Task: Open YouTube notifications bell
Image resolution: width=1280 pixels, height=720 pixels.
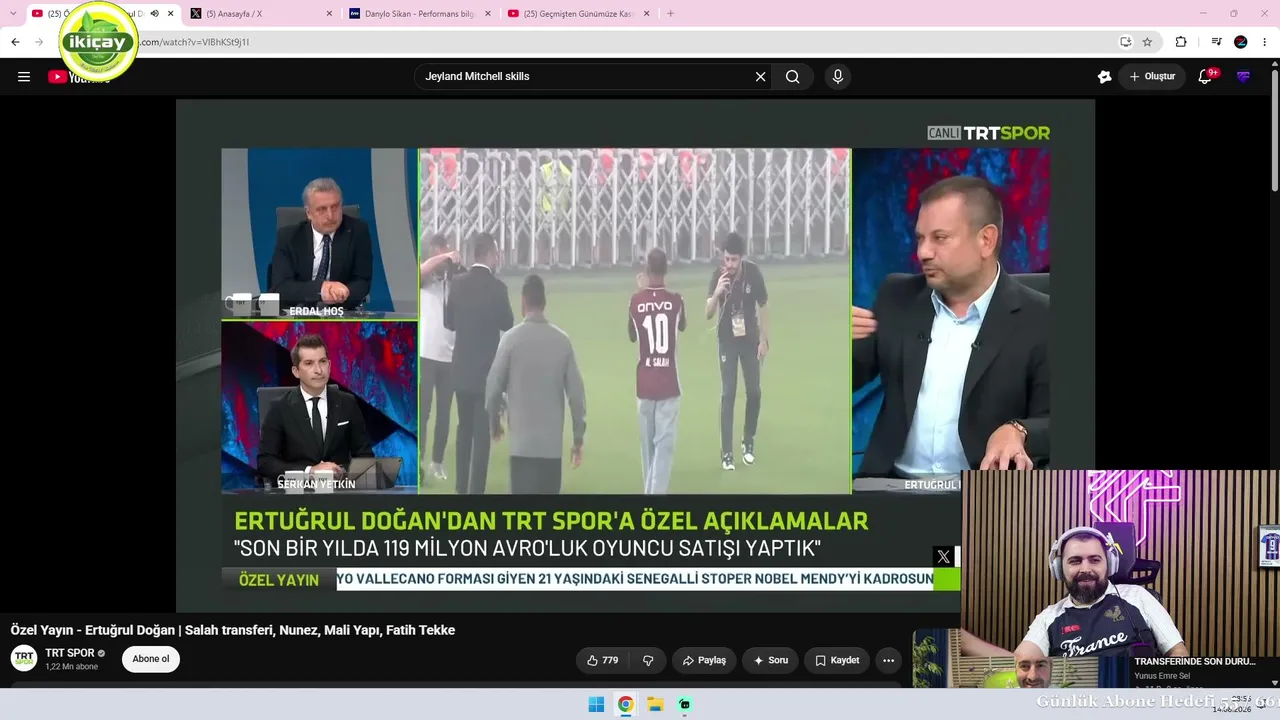Action: pos(1205,77)
